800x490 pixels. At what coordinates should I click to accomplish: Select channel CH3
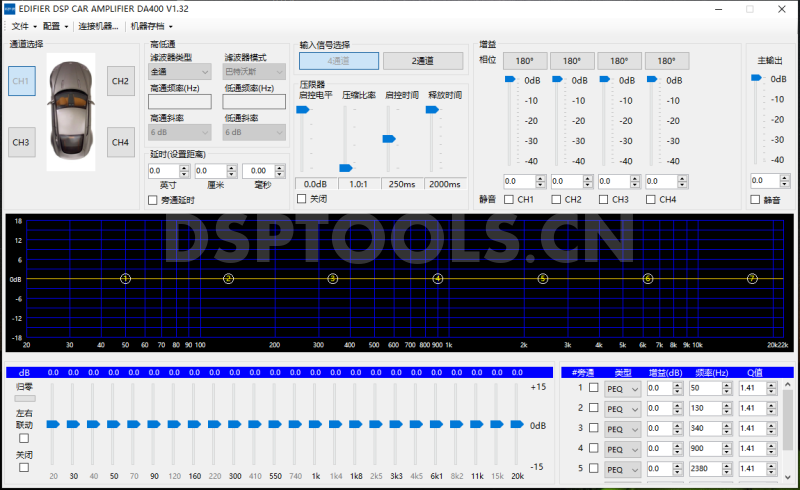point(21,142)
